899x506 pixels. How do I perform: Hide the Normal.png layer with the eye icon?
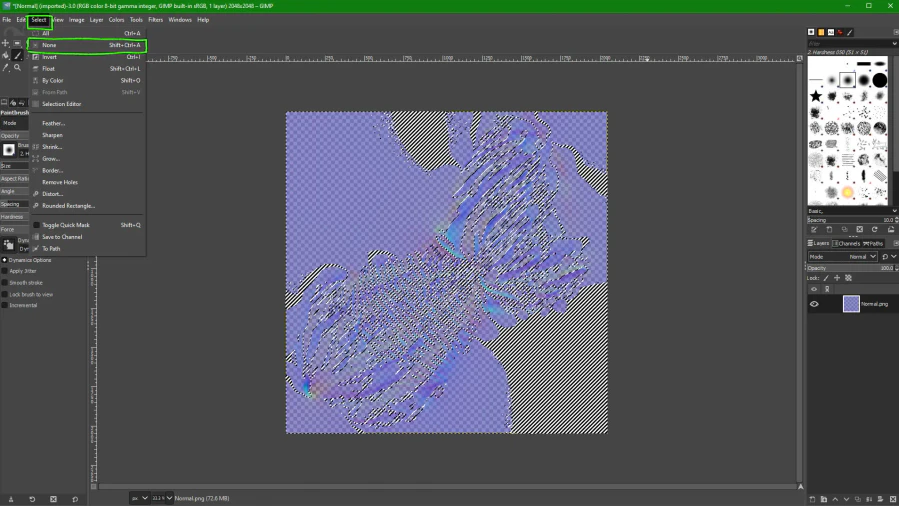click(814, 304)
